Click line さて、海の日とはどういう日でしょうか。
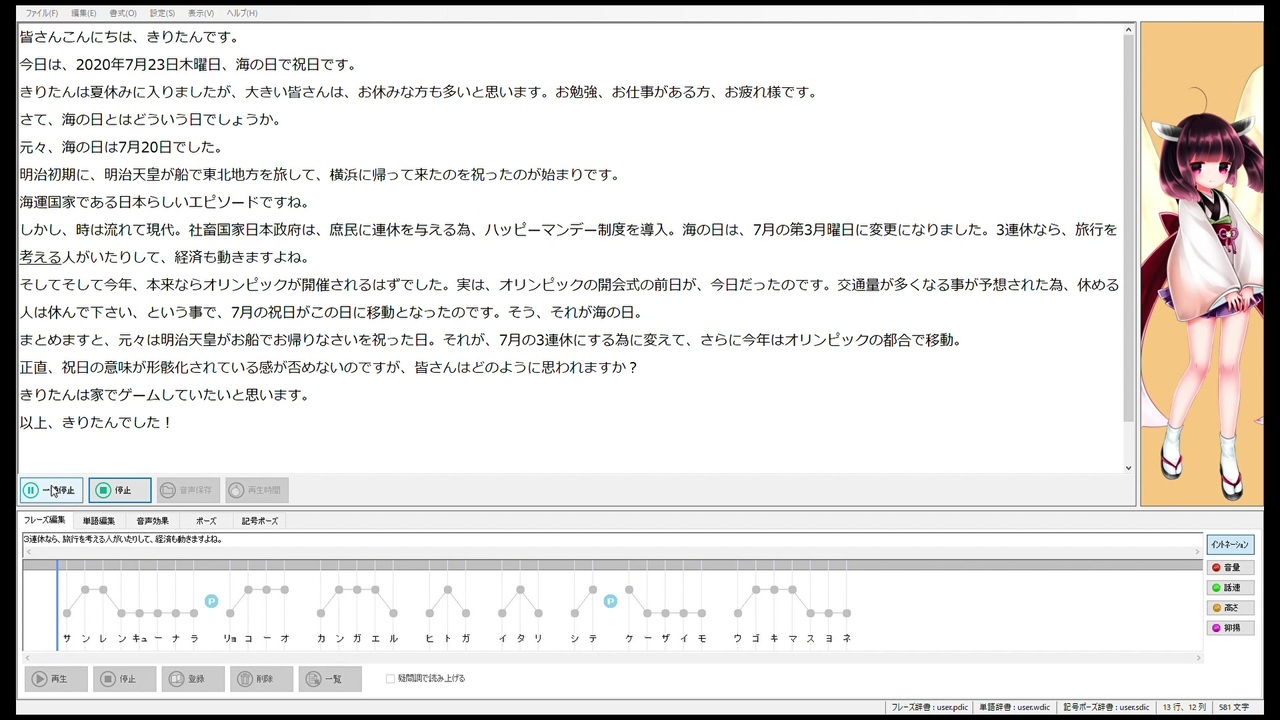 [150, 119]
